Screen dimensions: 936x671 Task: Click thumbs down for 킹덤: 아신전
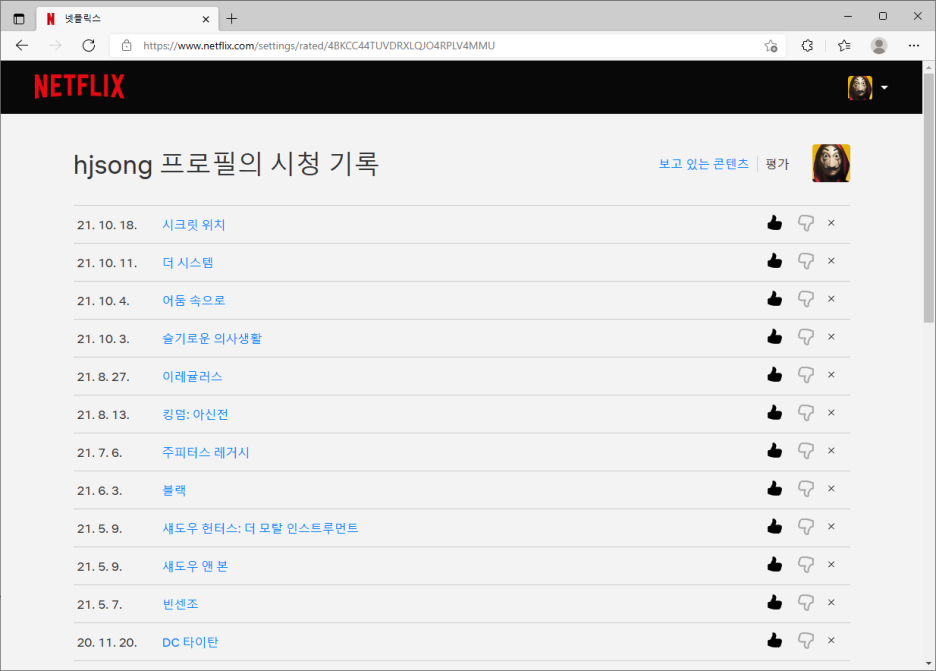pos(805,413)
